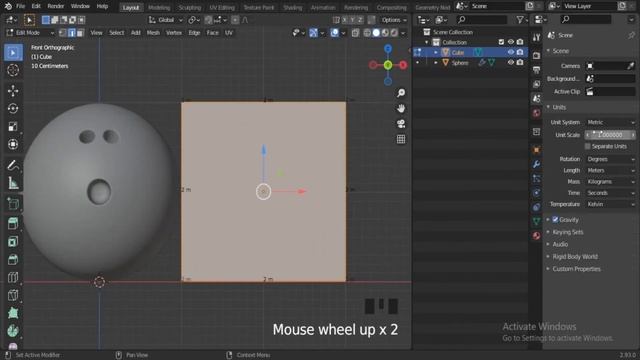Click the pan hand viewport icon
The image size is (640, 360).
(401, 109)
